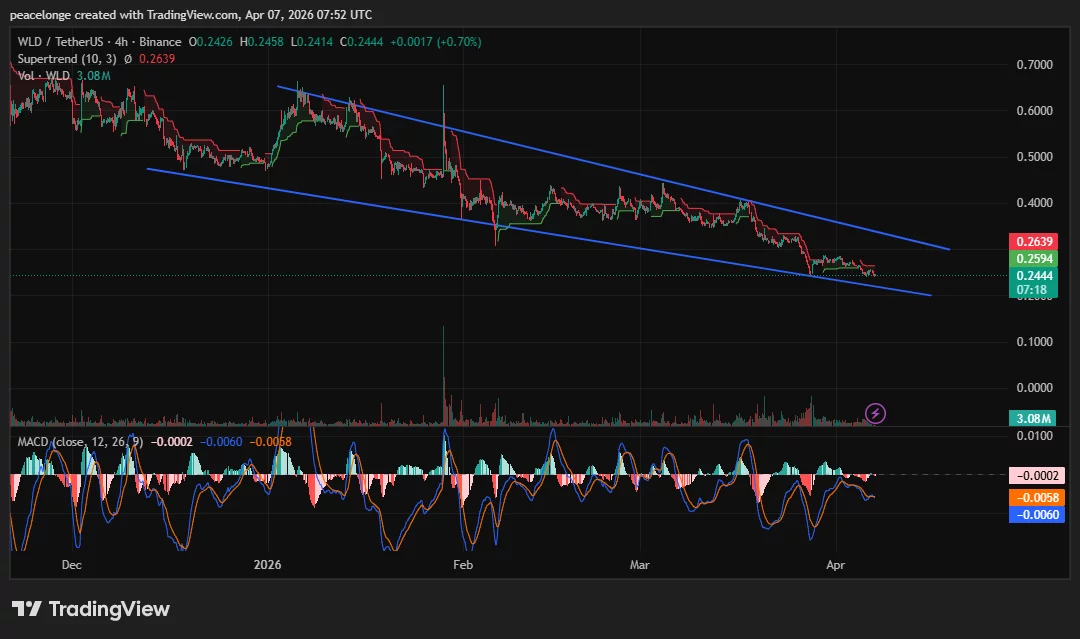Click the Vol · WLD indicator legend
The width and height of the screenshot is (1080, 639).
click(x=43, y=74)
